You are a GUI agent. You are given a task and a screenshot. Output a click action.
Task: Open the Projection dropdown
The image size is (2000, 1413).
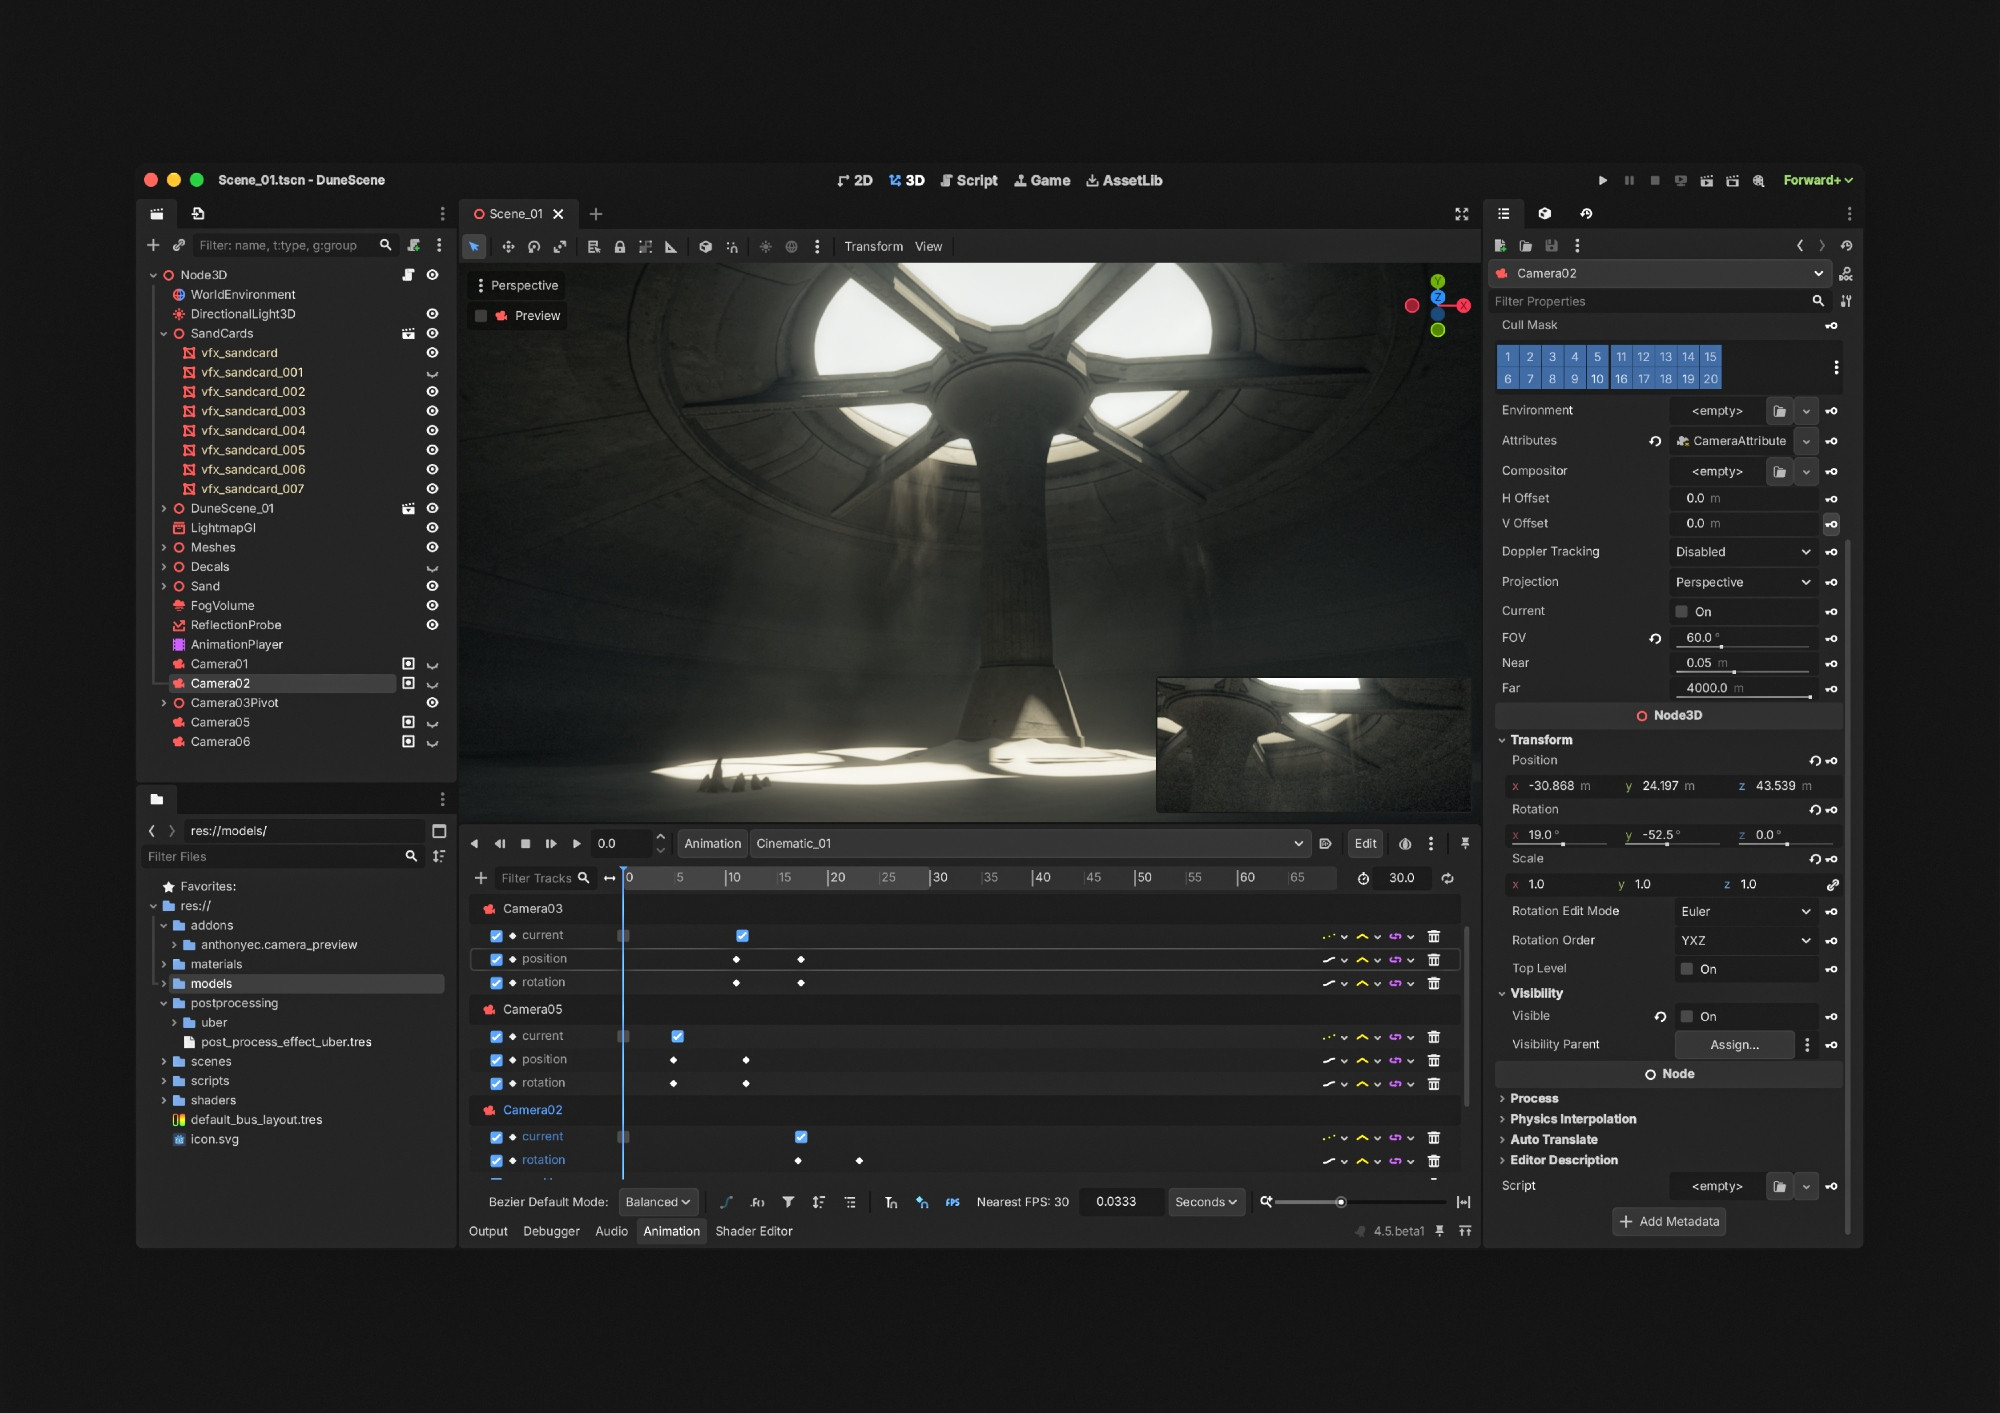click(x=1742, y=582)
